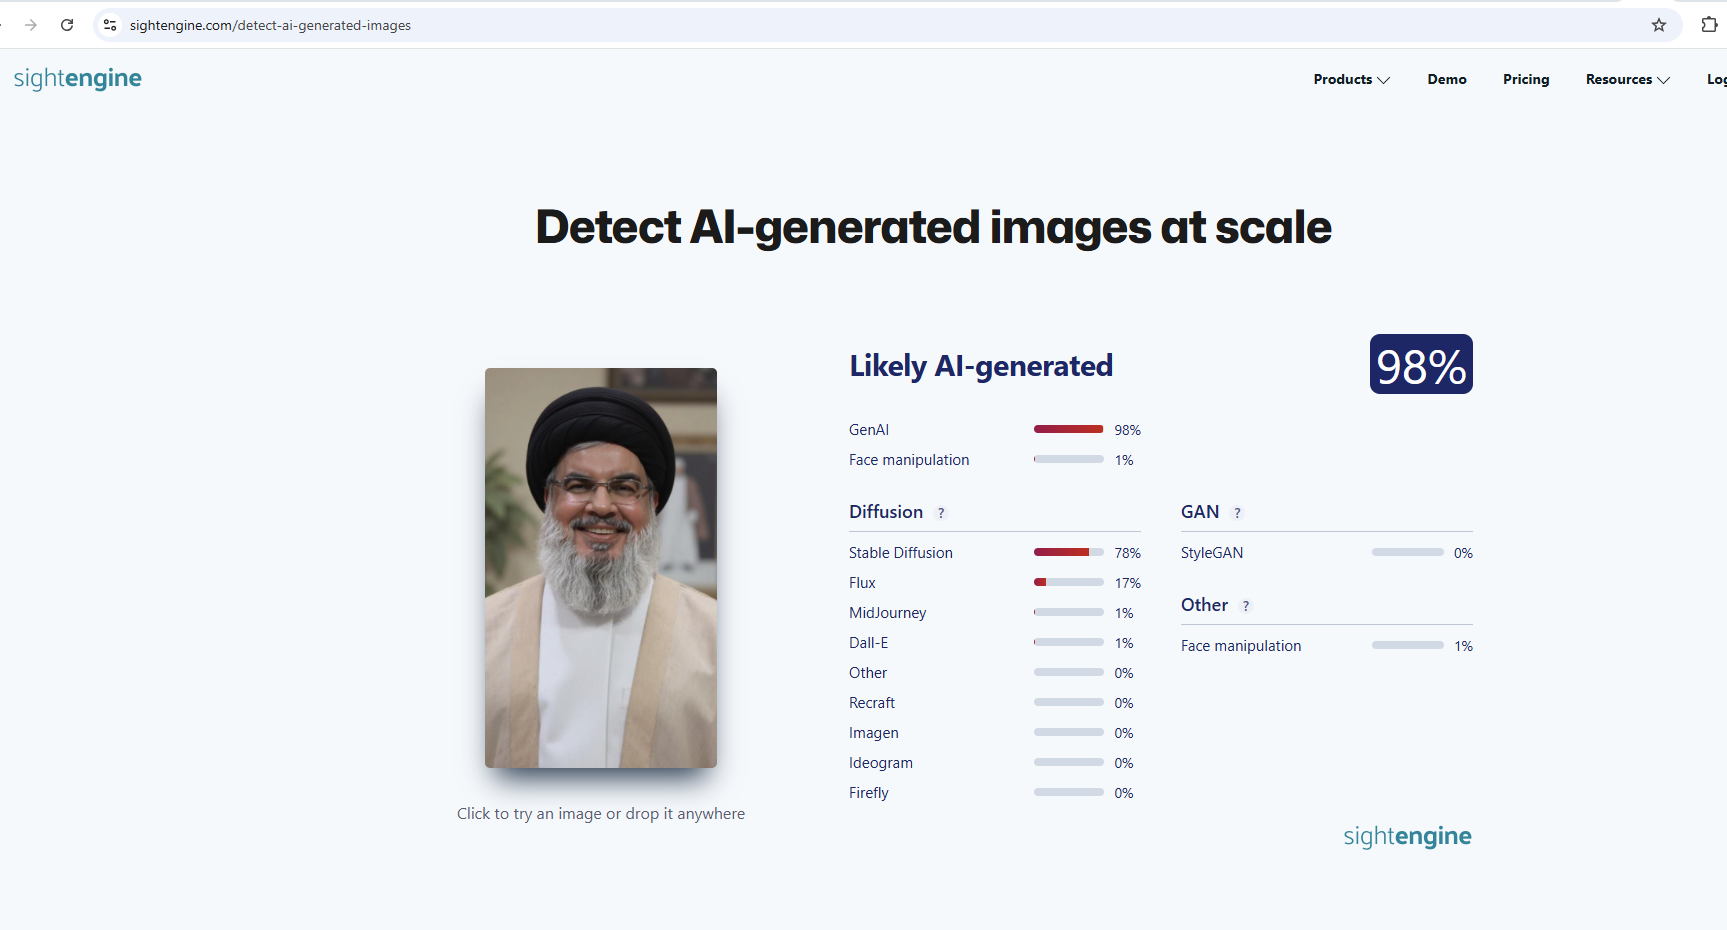Click the 98% score badge

point(1420,365)
